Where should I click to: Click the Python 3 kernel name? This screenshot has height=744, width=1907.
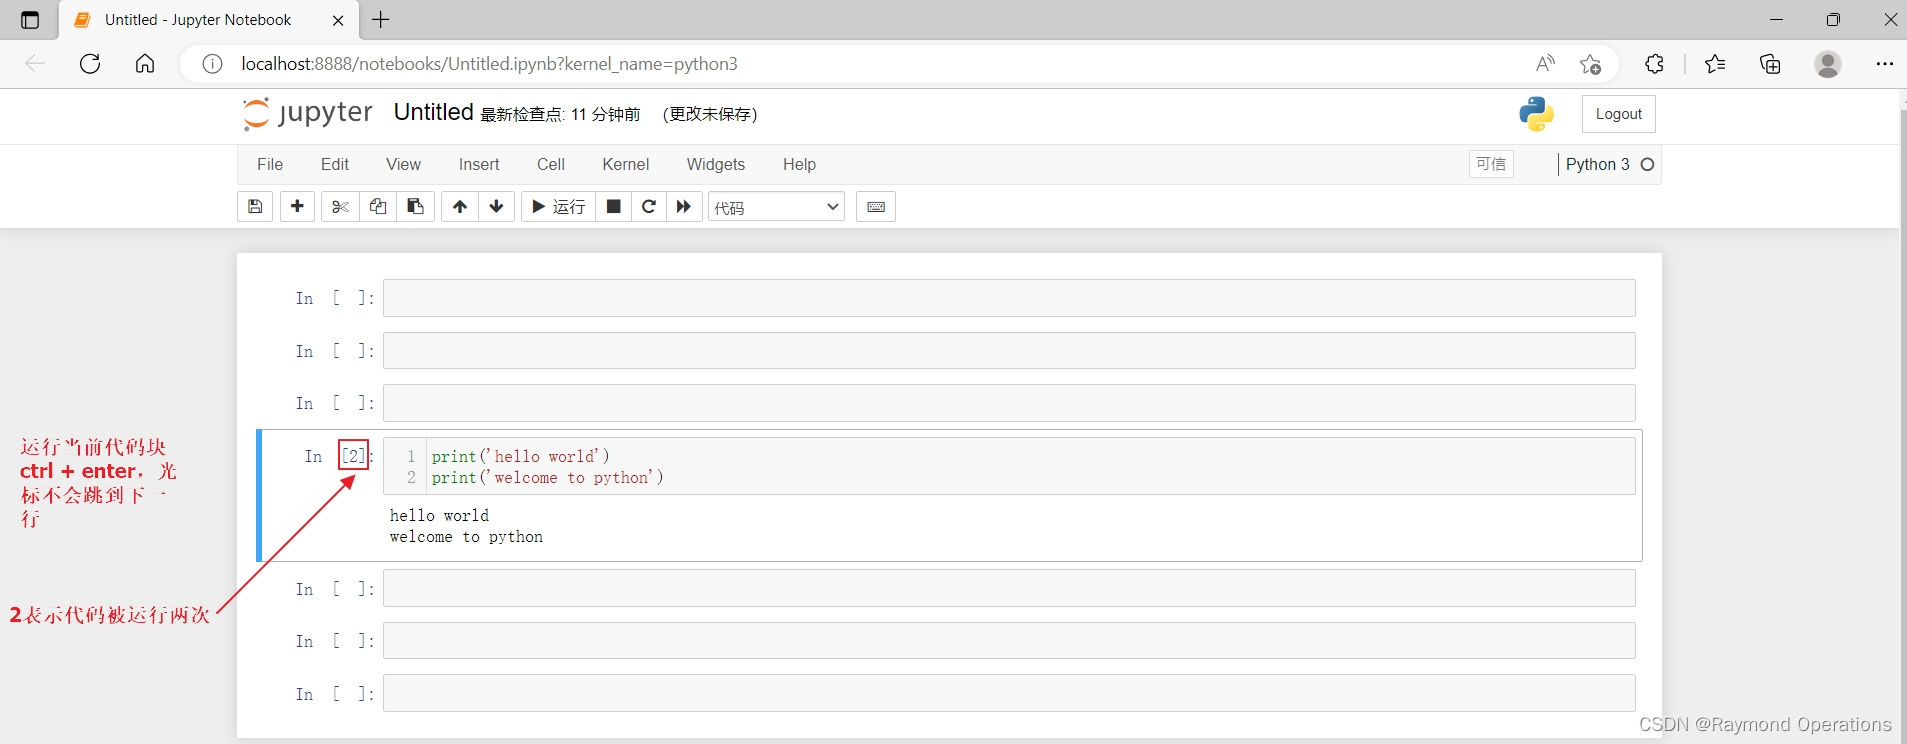(x=1597, y=164)
